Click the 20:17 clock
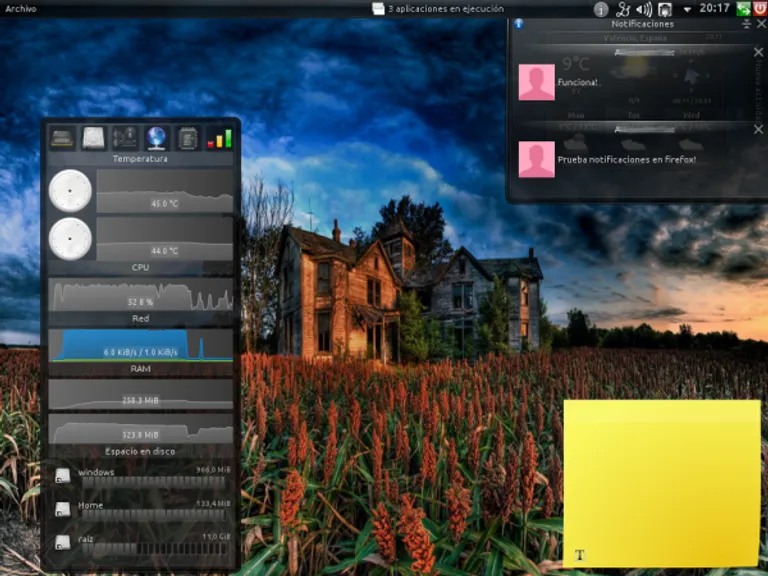This screenshot has height=576, width=768. [714, 8]
